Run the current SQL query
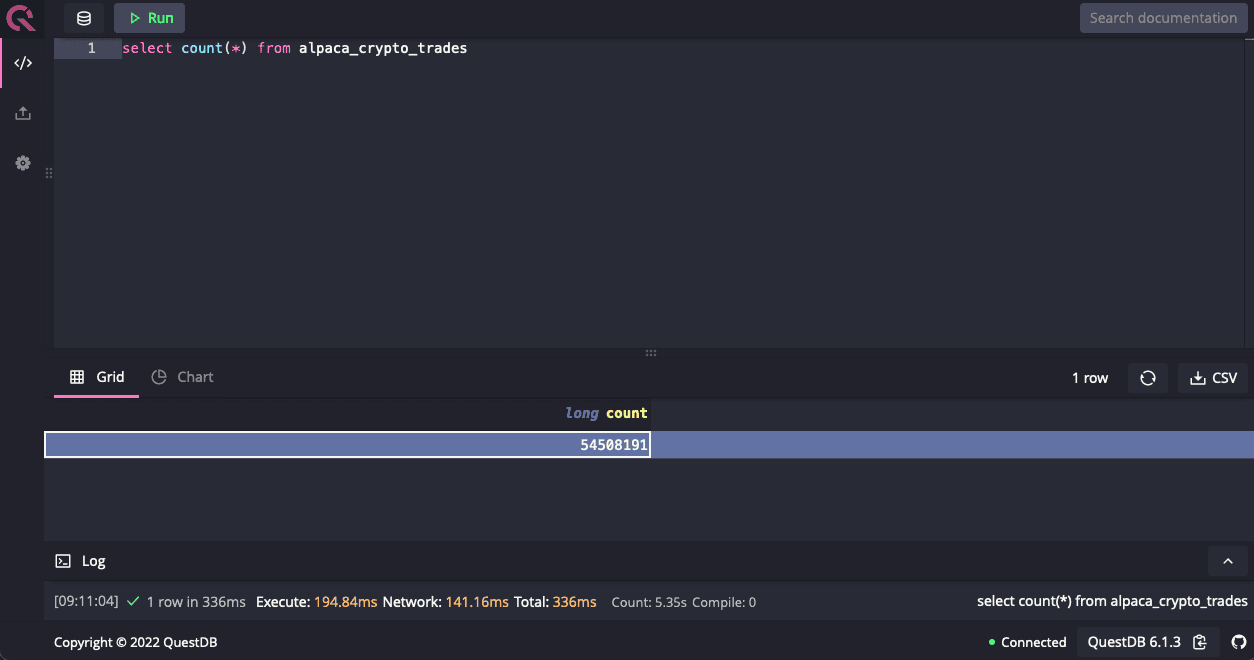This screenshot has height=660, width=1254. click(150, 18)
